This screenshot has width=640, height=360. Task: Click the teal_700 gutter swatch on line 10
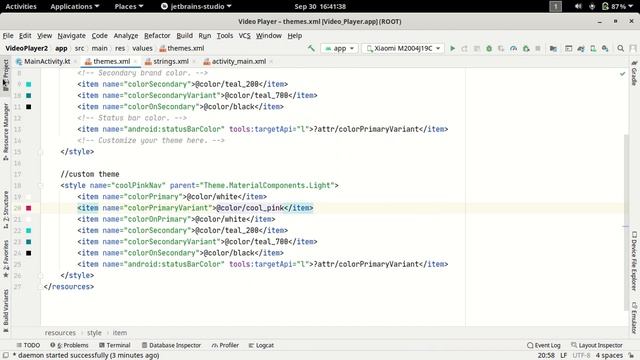pos(29,96)
